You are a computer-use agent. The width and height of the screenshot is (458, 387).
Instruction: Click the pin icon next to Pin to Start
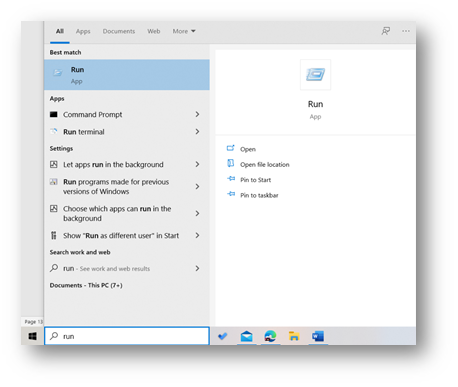coord(231,179)
